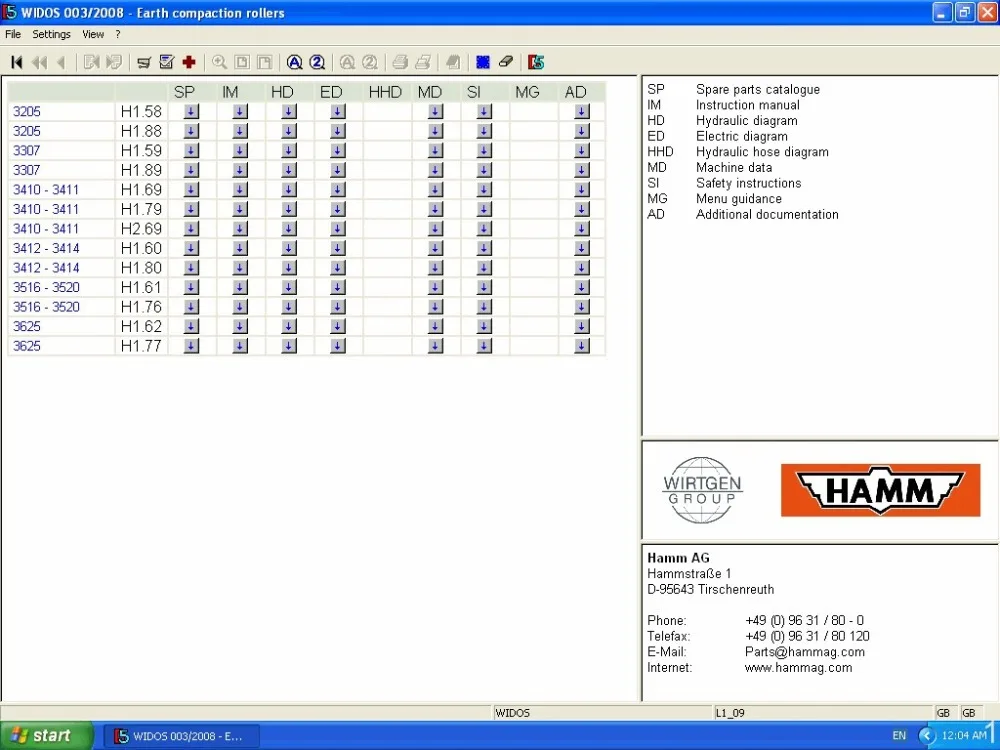Select model 3205 in row H1.58
The image size is (1000, 750).
tap(27, 112)
